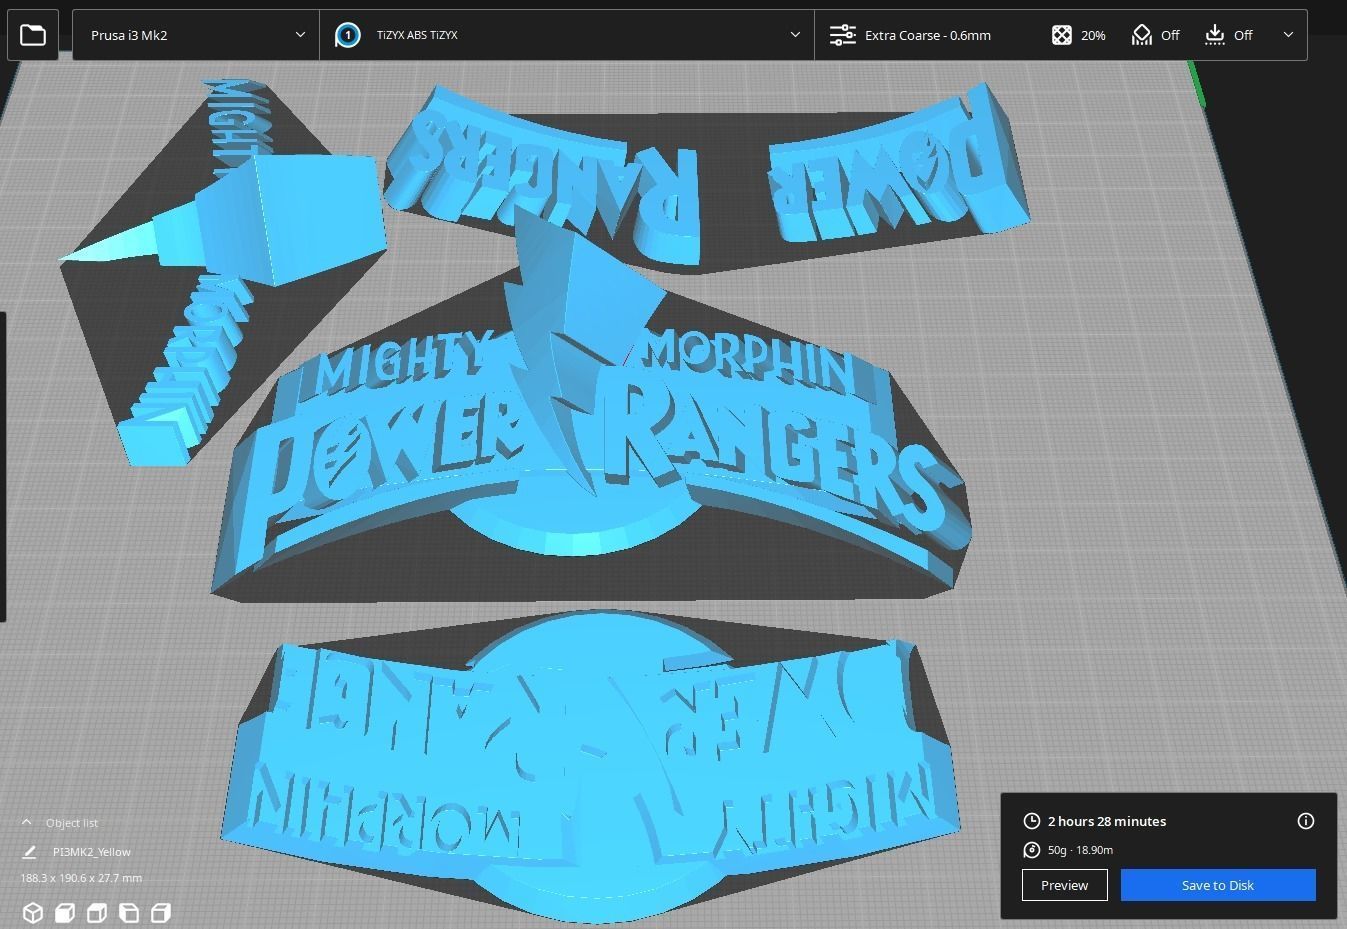This screenshot has height=929, width=1347.
Task: Switch to left side view icon
Action: coord(129,912)
